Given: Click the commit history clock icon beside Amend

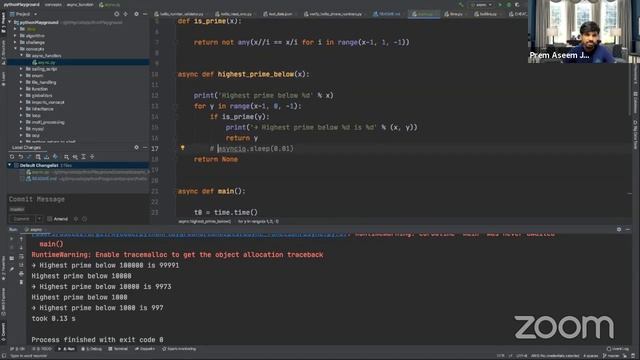Looking at the screenshot, I should (84, 219).
